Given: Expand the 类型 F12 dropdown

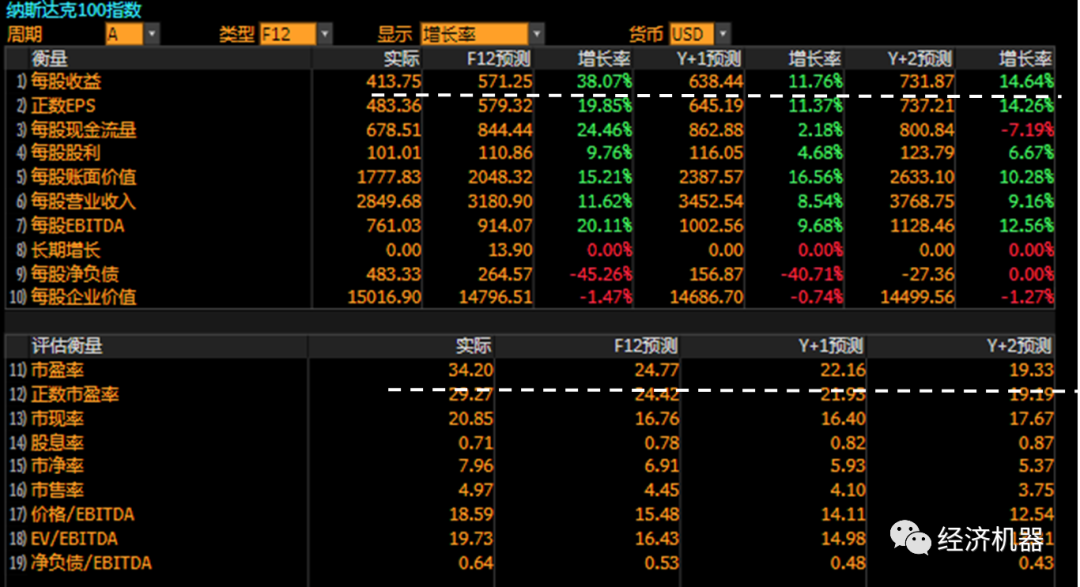Looking at the screenshot, I should (324, 34).
